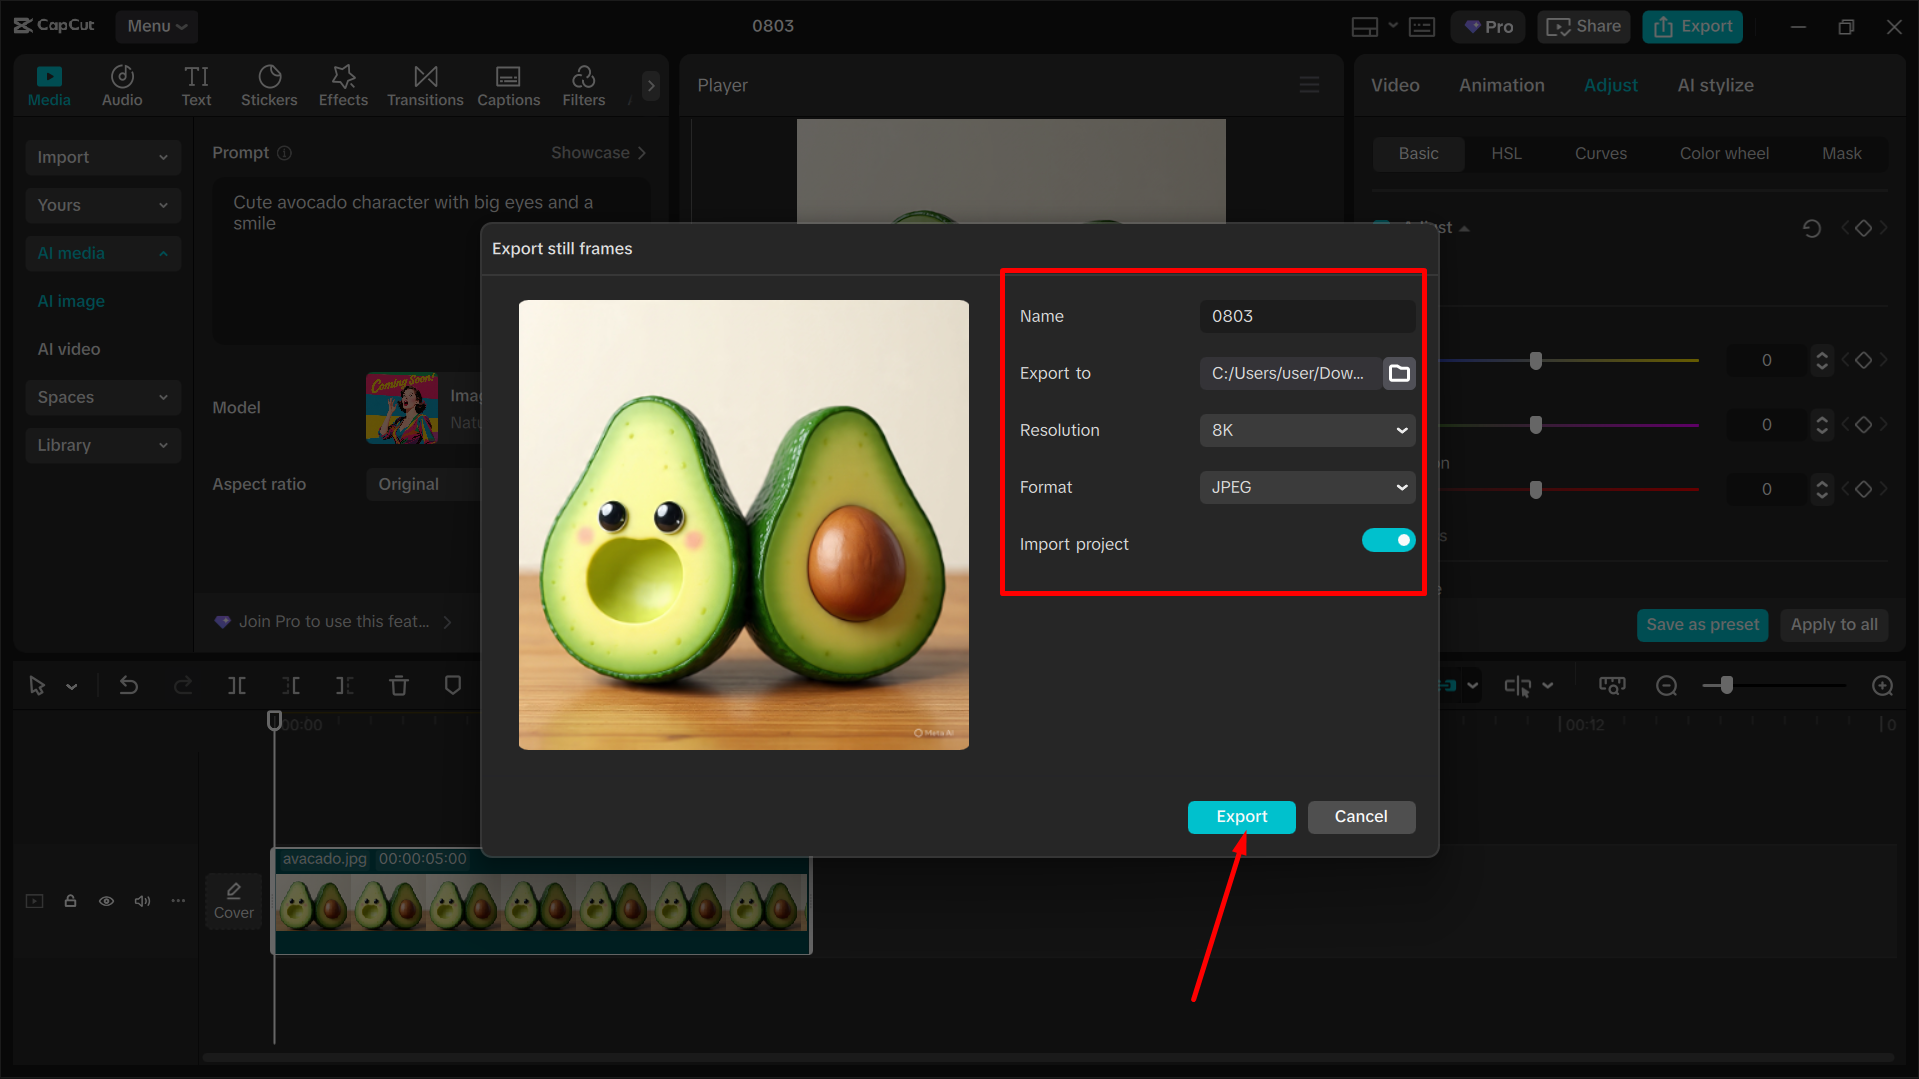This screenshot has height=1079, width=1919.
Task: Click the Undo icon above the timeline
Action: click(129, 685)
